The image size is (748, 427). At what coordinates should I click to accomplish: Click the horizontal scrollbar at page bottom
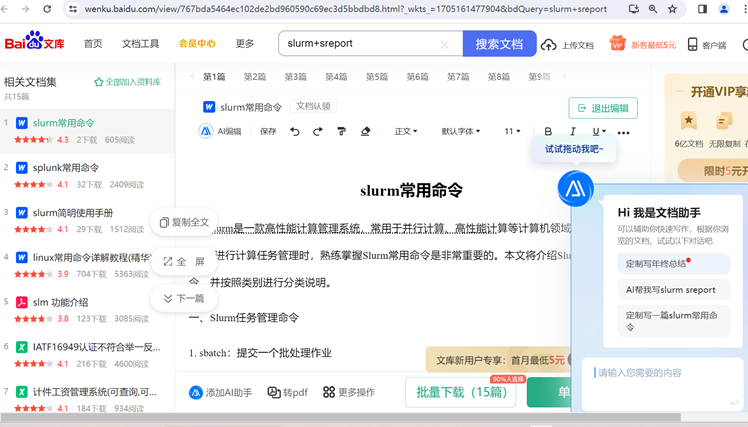[300, 417]
